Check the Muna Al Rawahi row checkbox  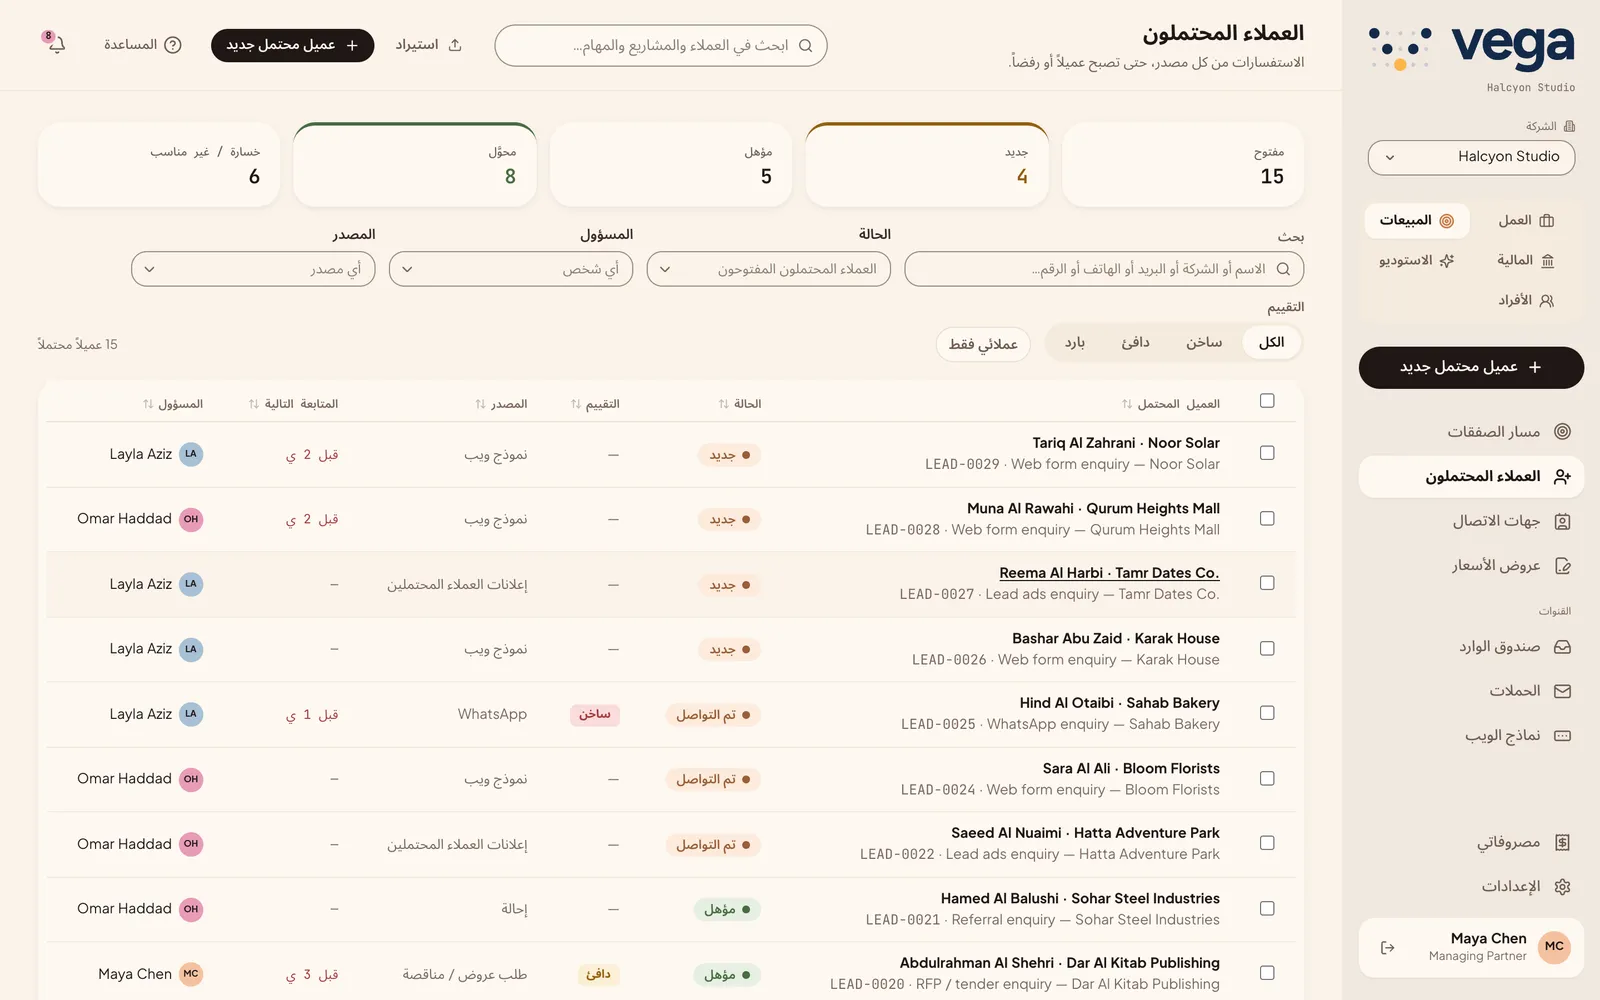(x=1267, y=519)
